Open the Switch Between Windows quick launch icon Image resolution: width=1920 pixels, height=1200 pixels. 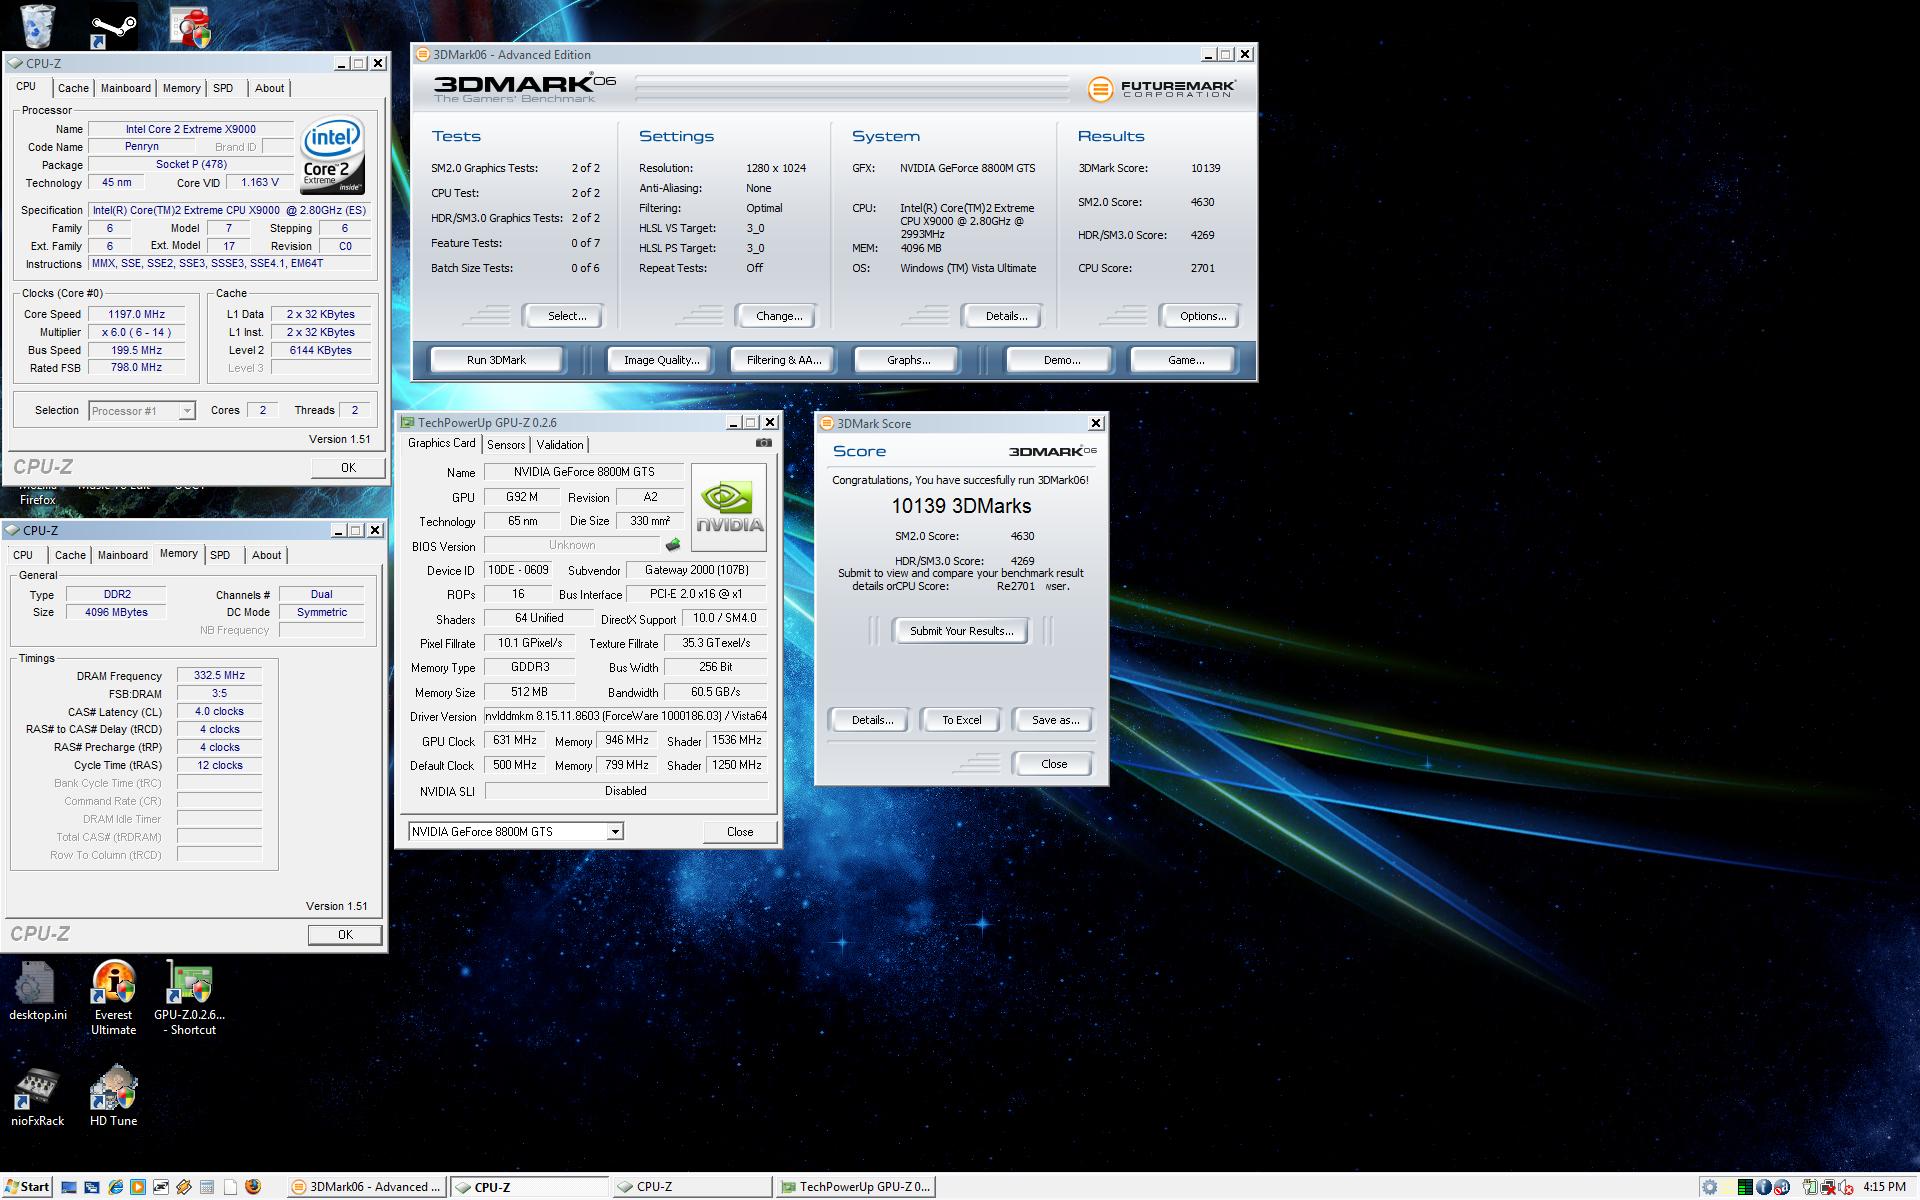coord(92,1187)
